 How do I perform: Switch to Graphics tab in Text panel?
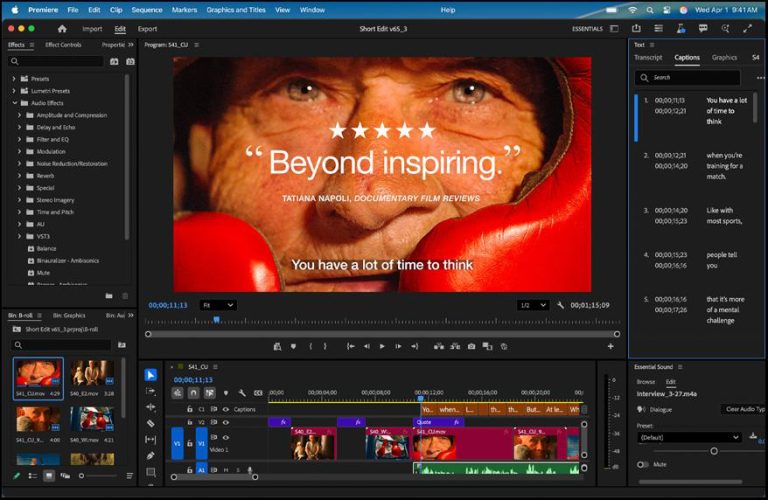pos(724,58)
